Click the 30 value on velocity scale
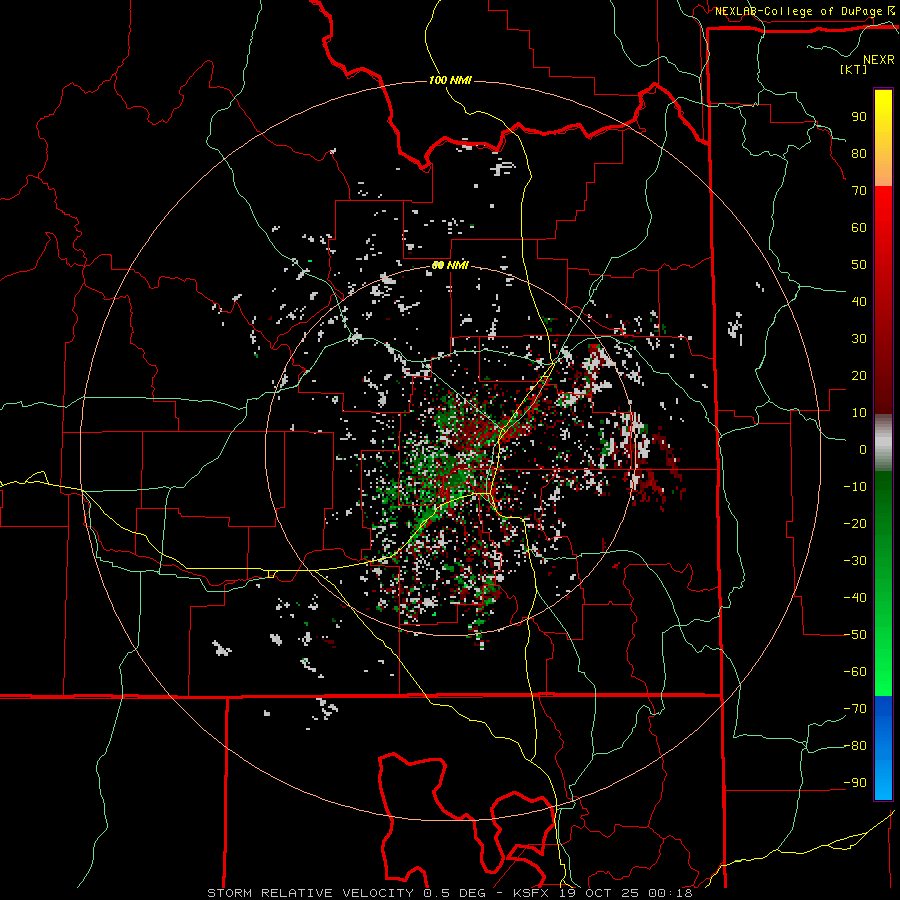This screenshot has height=900, width=900. [x=859, y=339]
